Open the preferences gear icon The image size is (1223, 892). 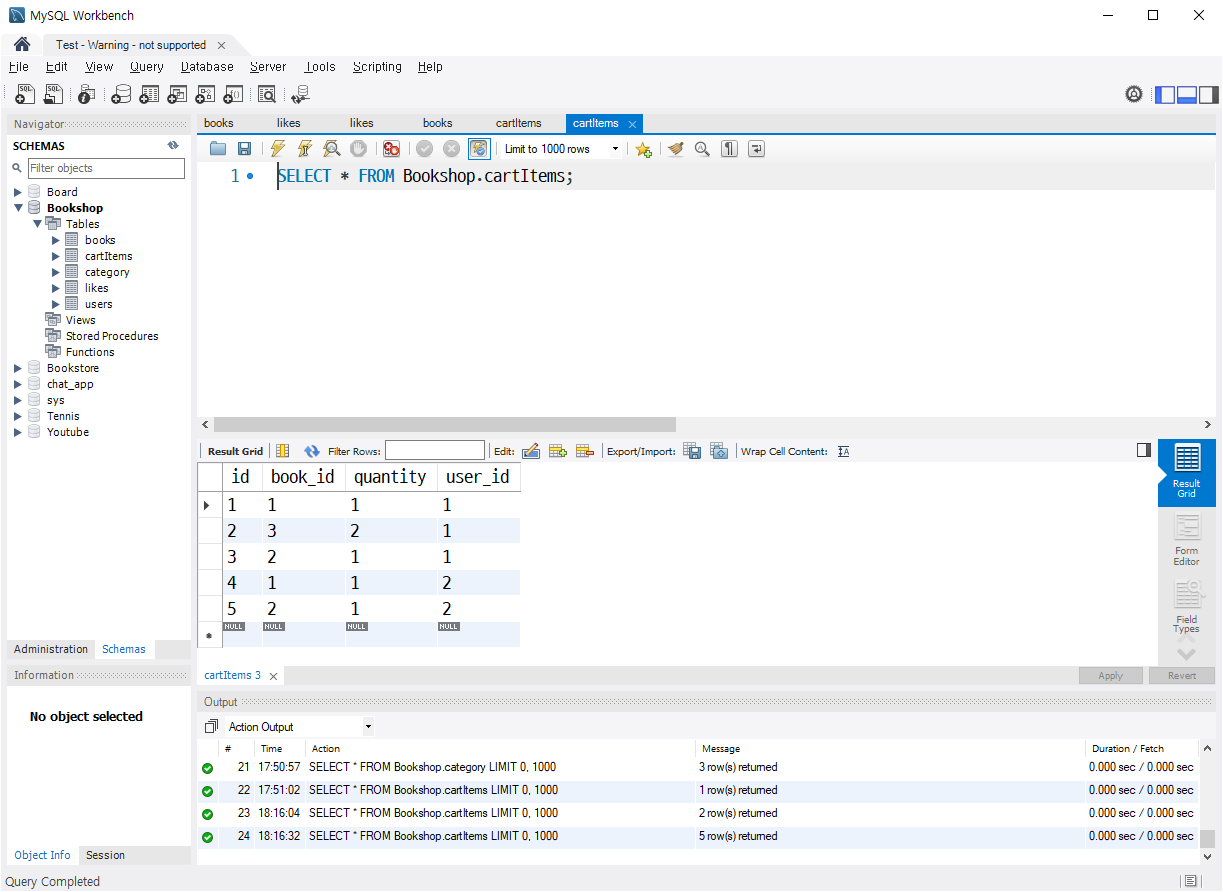click(1134, 94)
